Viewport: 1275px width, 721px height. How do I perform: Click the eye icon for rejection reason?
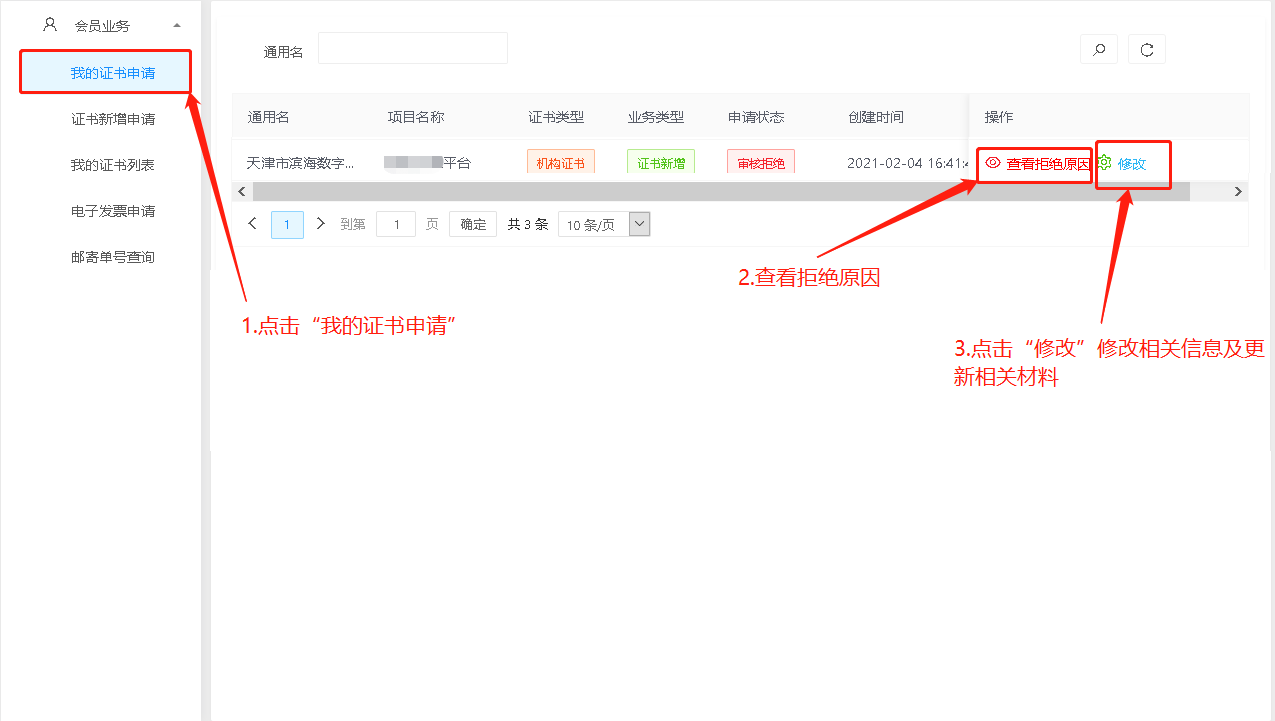(x=992, y=163)
